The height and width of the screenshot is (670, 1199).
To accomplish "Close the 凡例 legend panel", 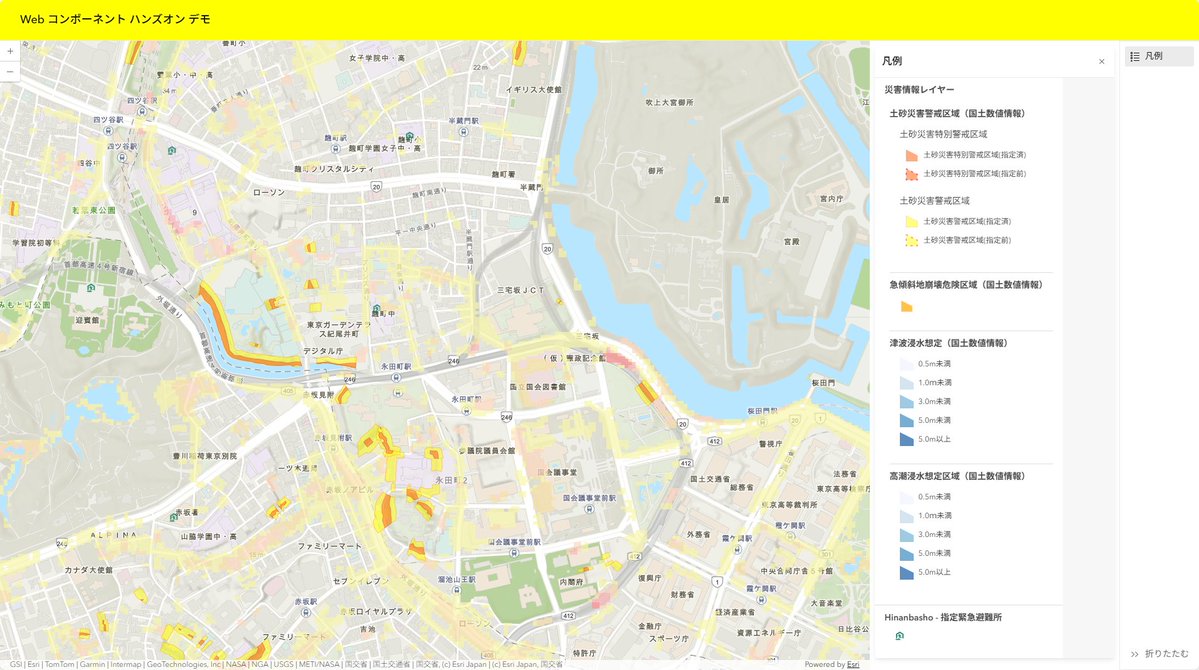I will tap(1101, 61).
